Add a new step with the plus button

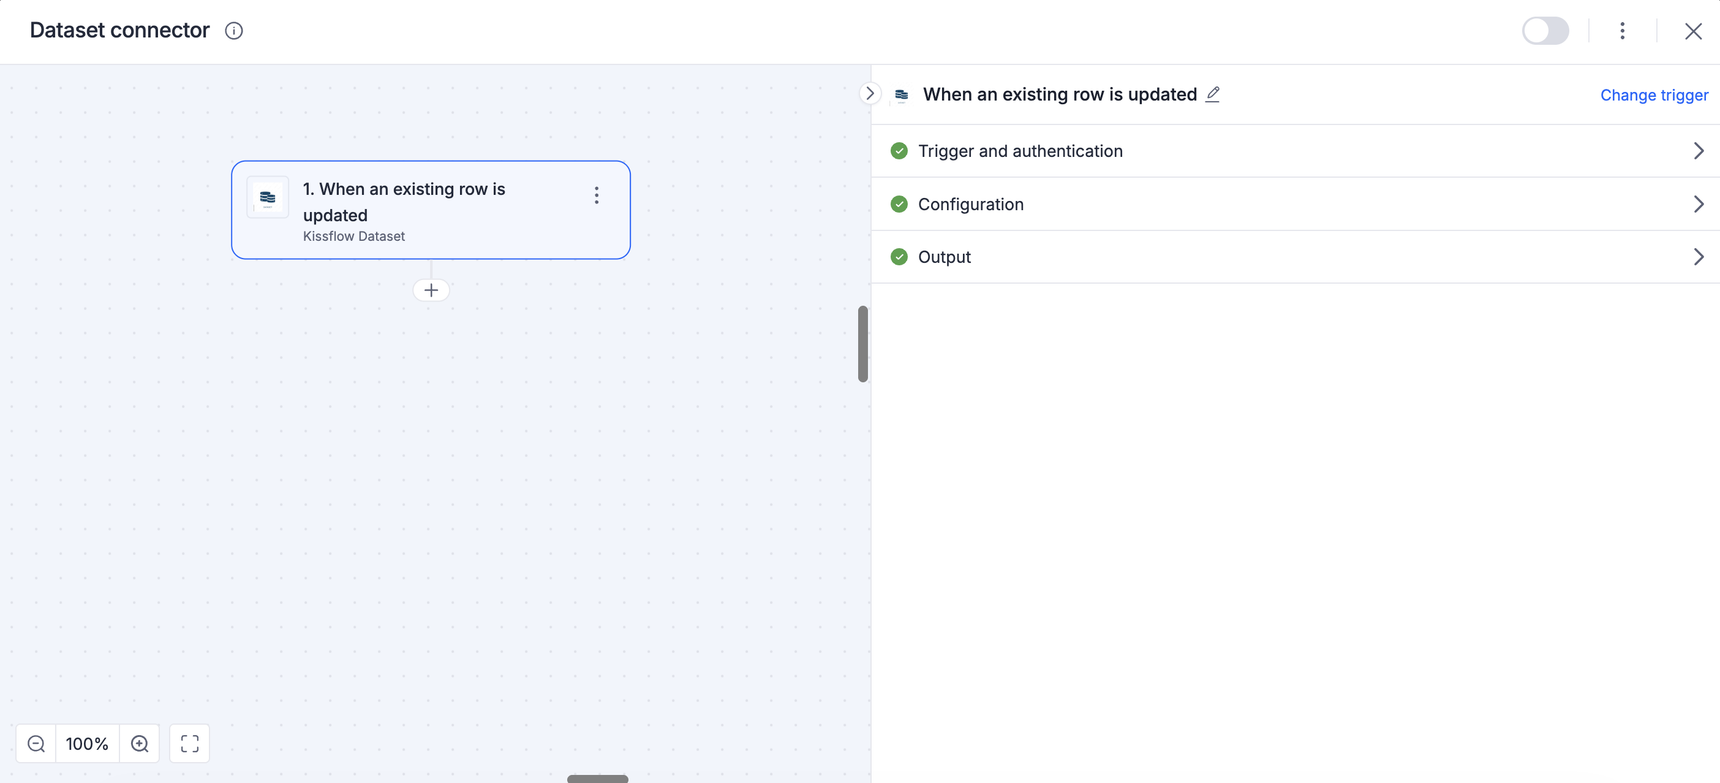click(x=431, y=290)
